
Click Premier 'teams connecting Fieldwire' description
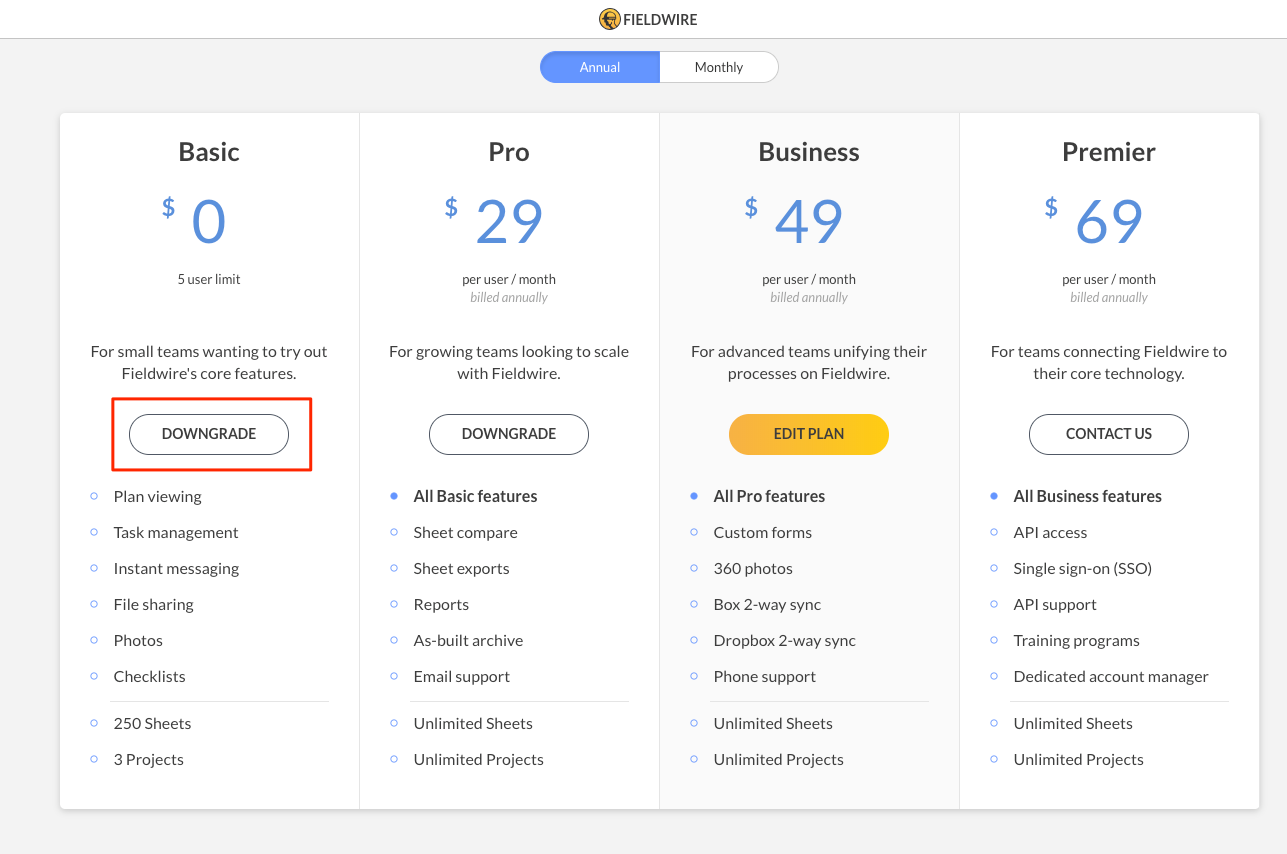coord(1109,362)
